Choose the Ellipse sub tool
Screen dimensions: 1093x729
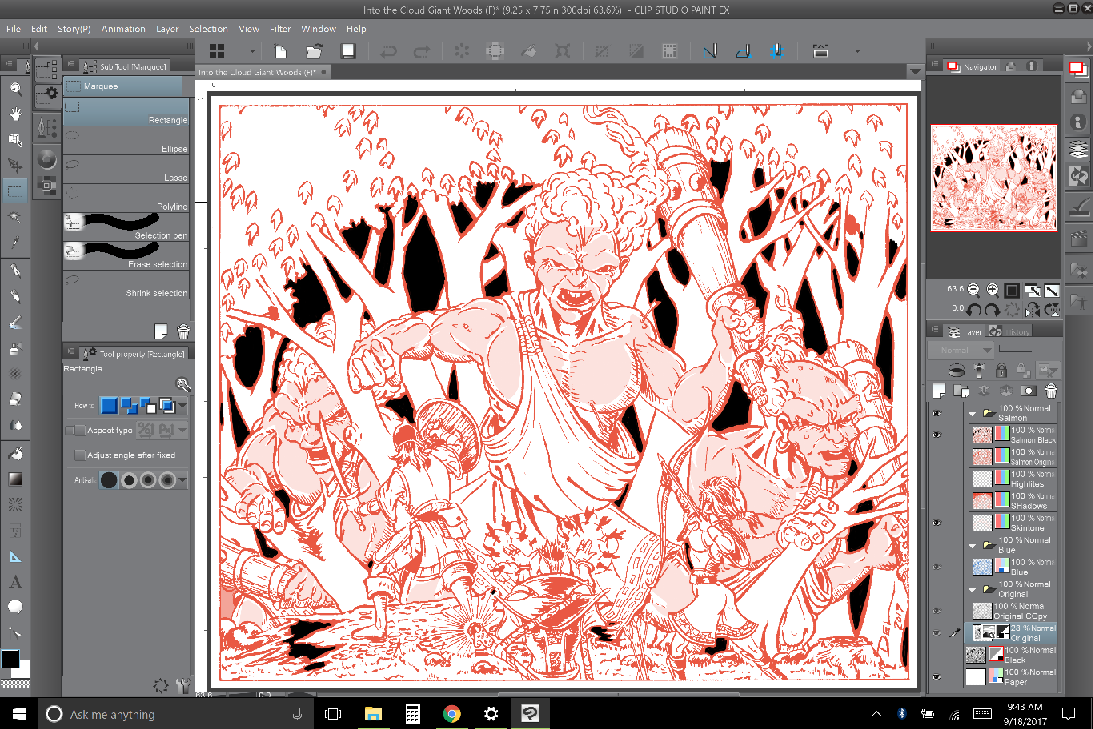point(126,141)
